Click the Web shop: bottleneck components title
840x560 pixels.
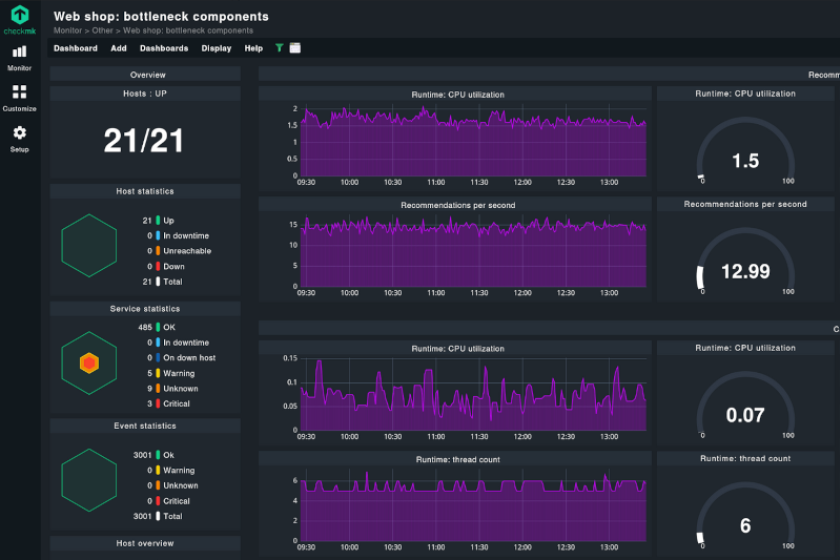(161, 17)
